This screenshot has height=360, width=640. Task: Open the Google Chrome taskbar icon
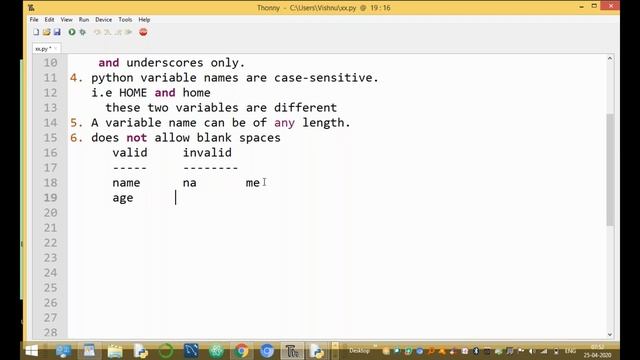(241, 351)
